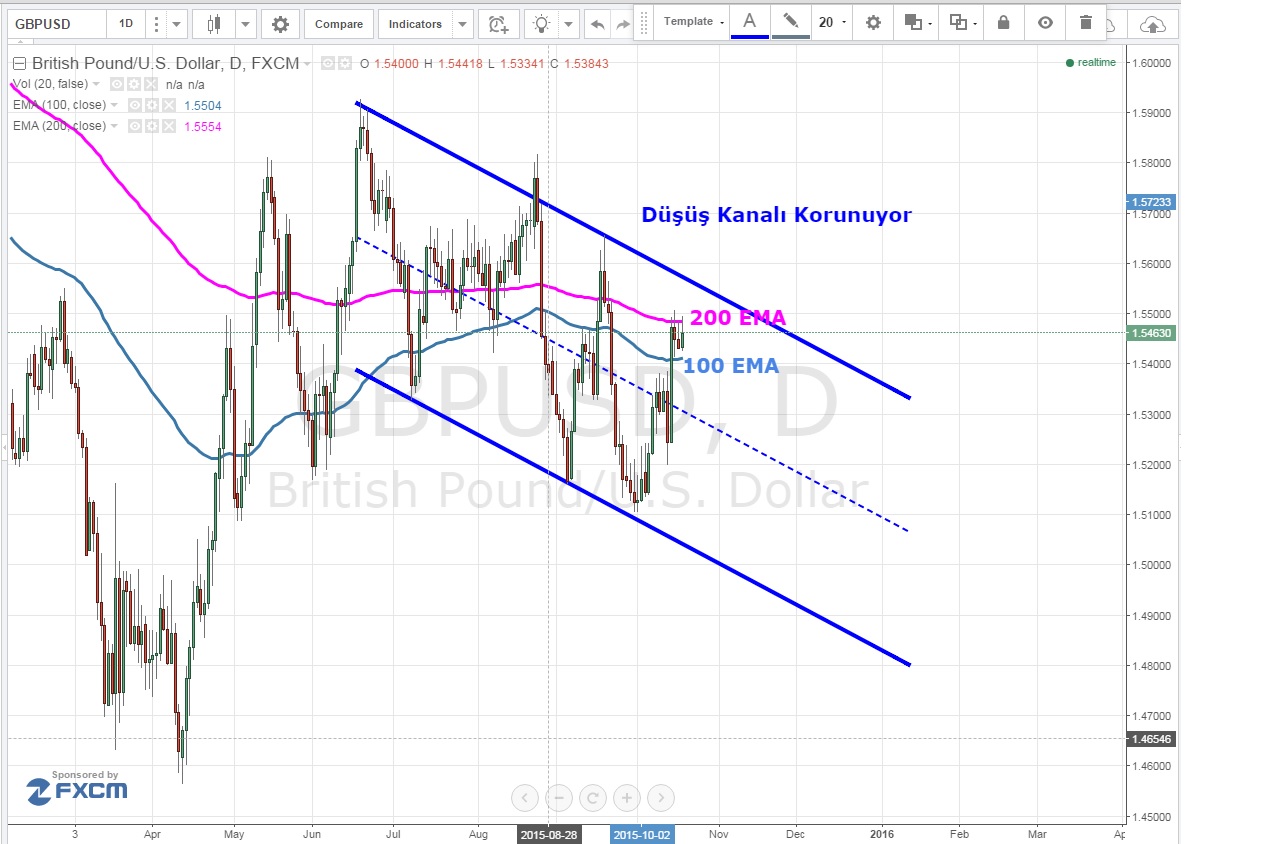Open the font size 20 dropdown
Screen dimensions: 1273x844
click(830, 22)
